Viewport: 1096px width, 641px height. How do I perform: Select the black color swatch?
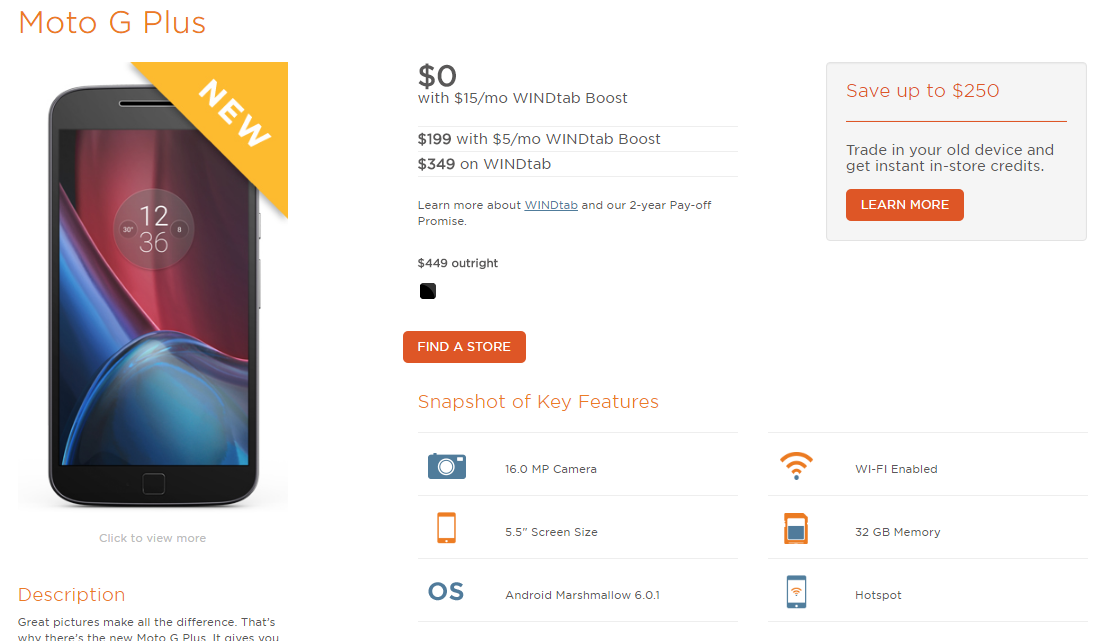click(x=428, y=292)
